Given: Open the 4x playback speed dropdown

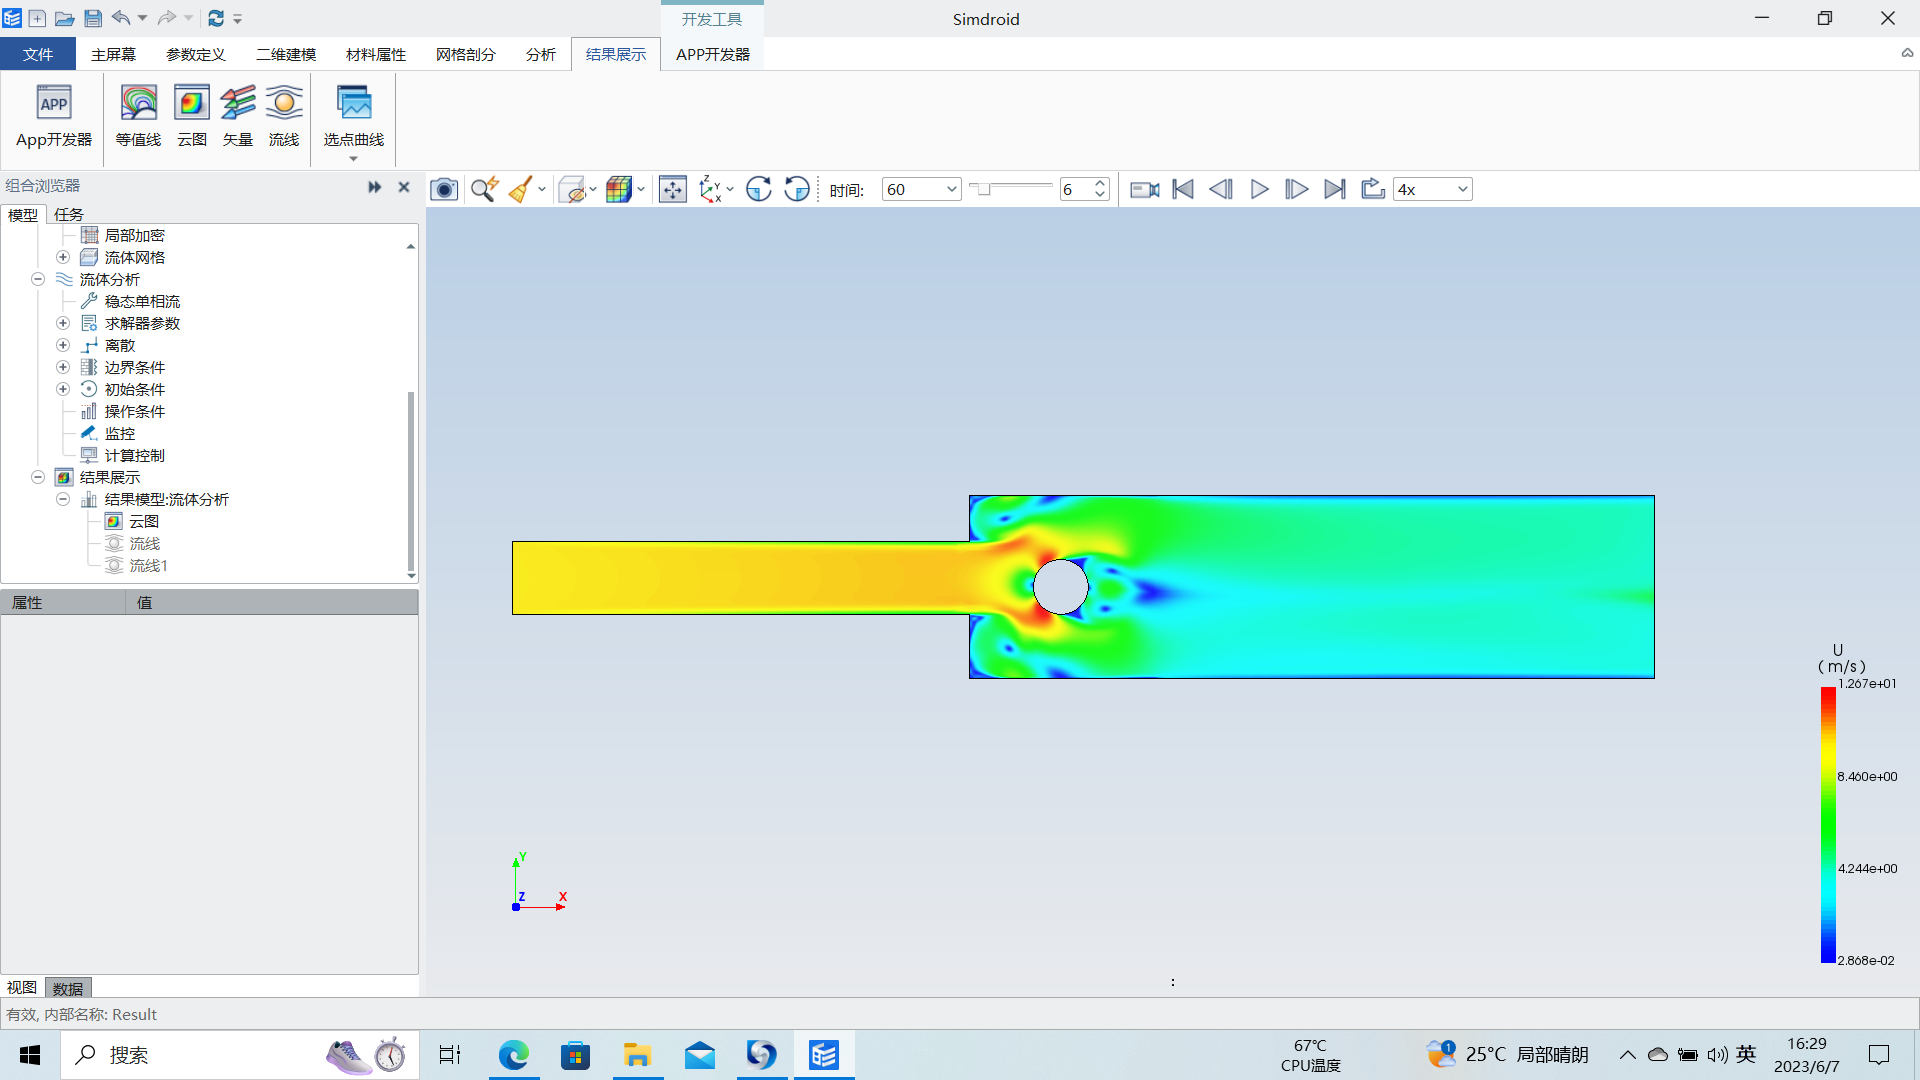Looking at the screenshot, I should pyautogui.click(x=1462, y=189).
